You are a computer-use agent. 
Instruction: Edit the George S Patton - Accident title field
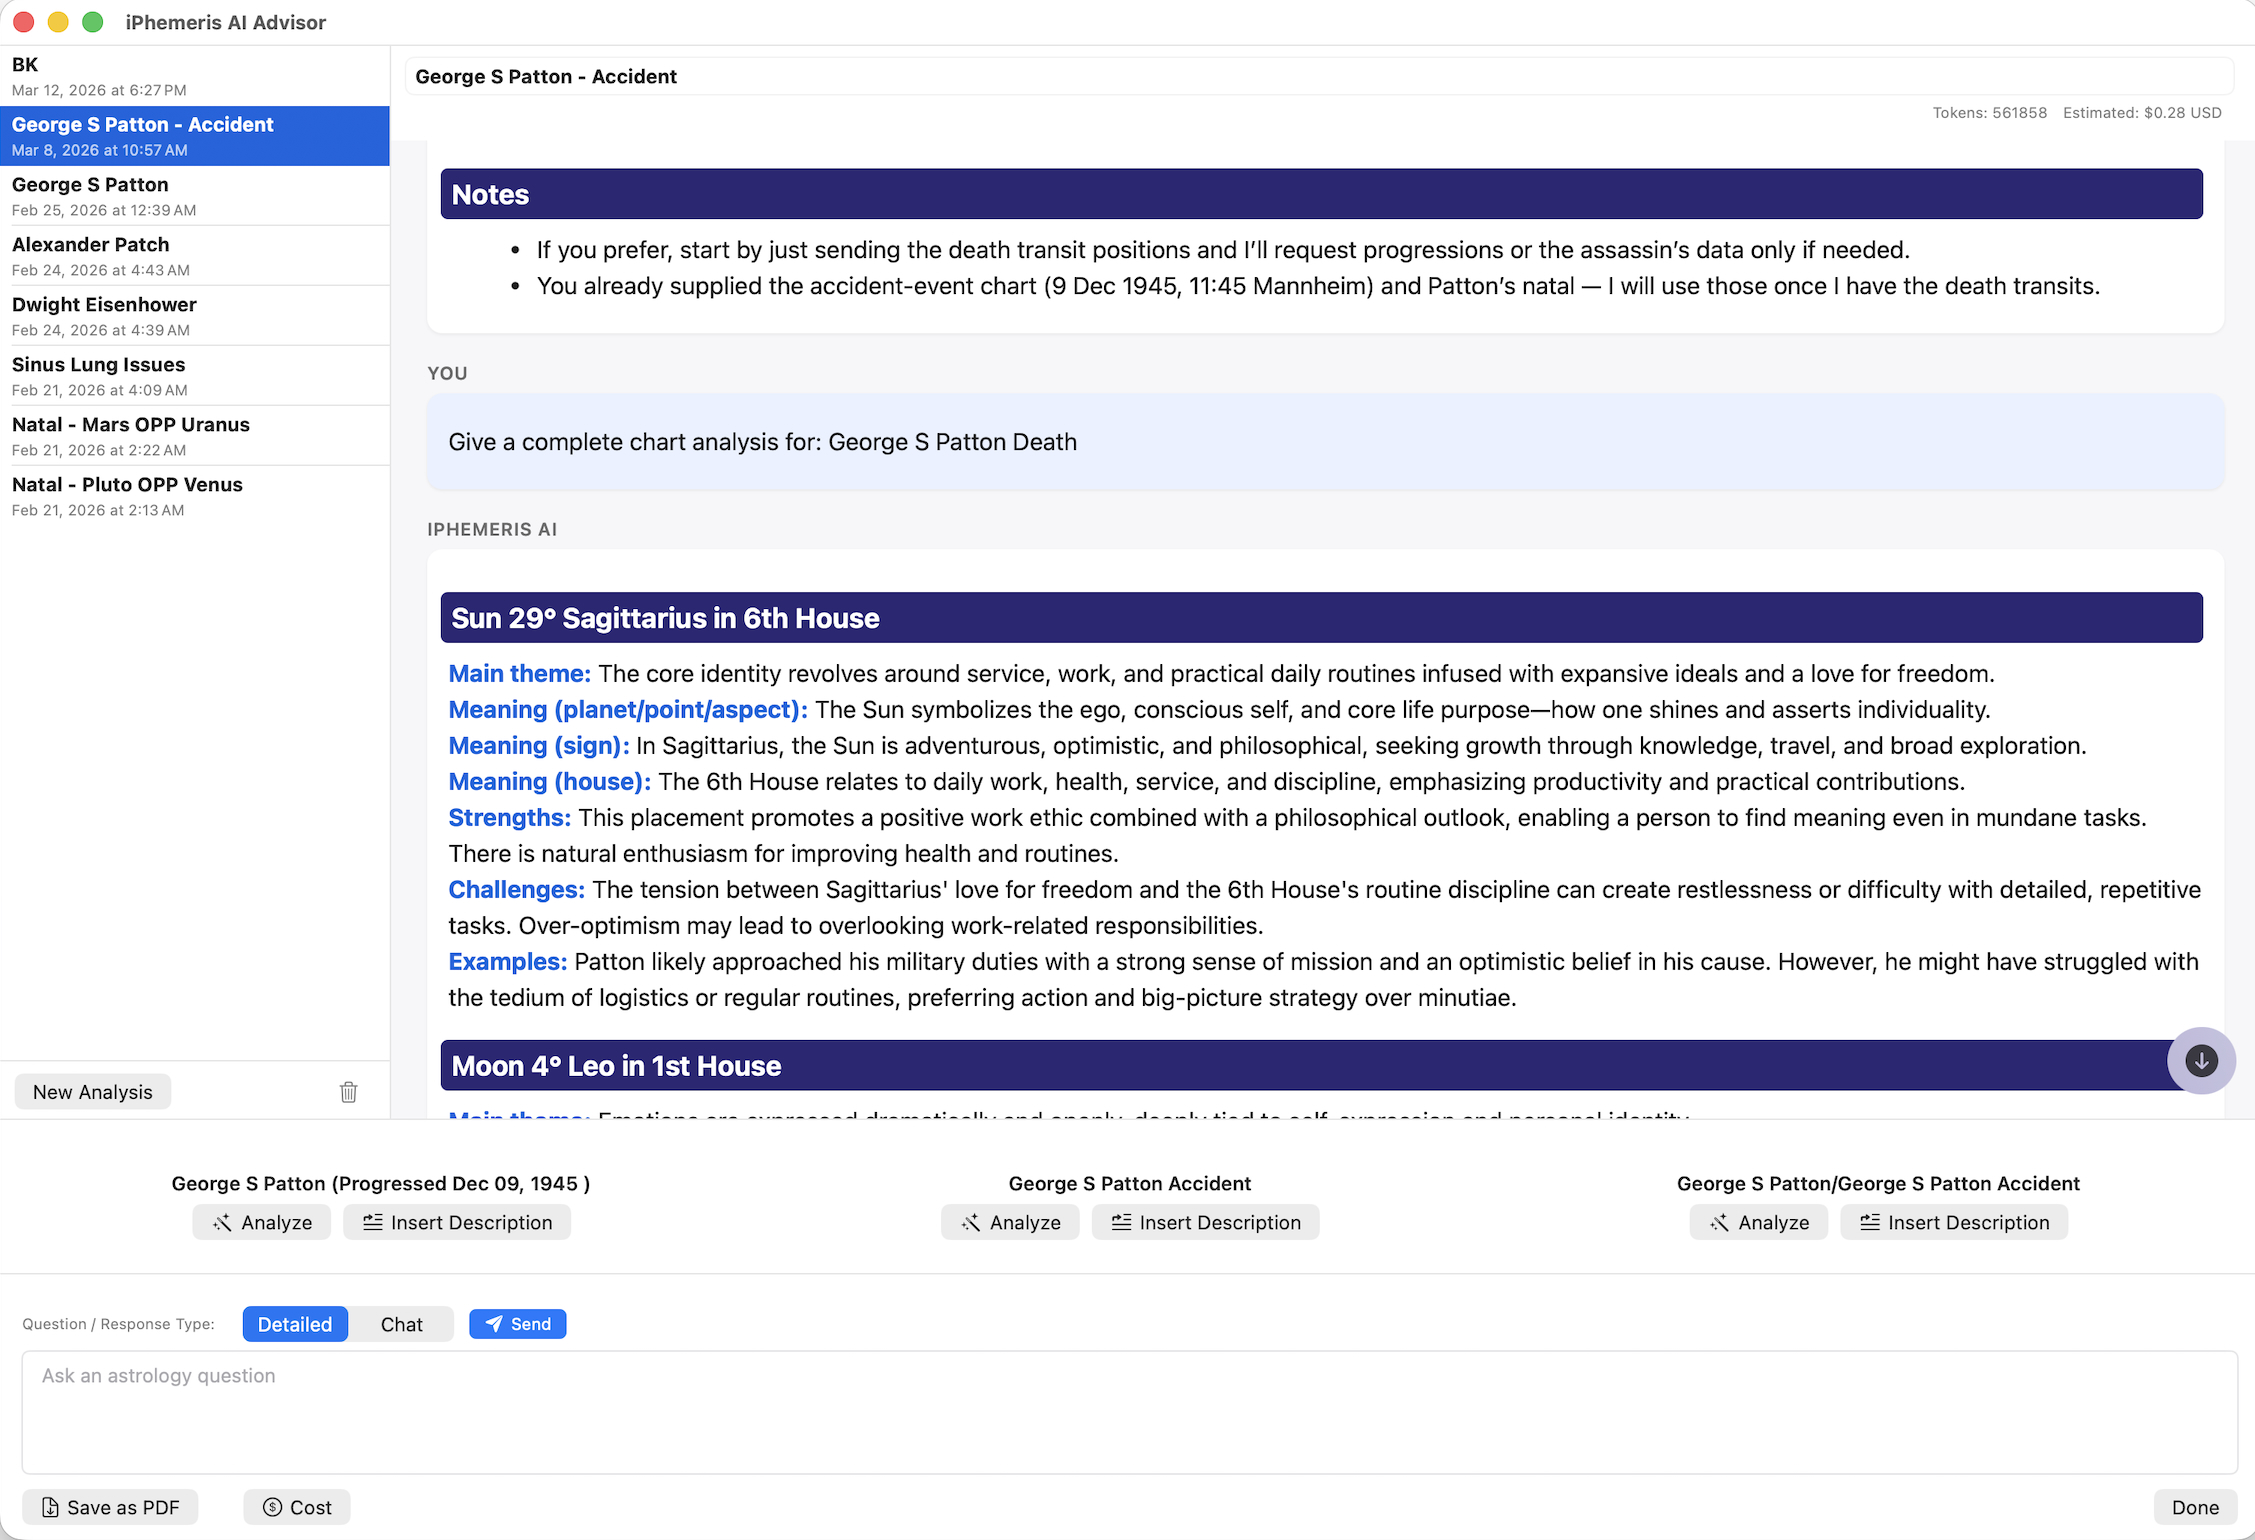(1317, 77)
